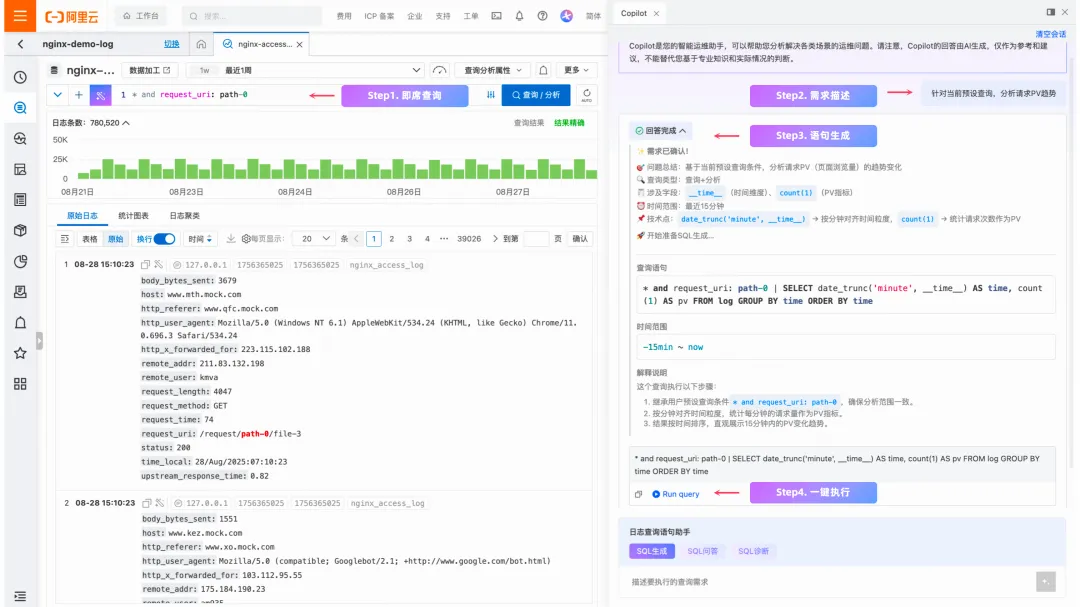
Task: Click the 描述要执行的查询需求 input field
Action: [831, 582]
